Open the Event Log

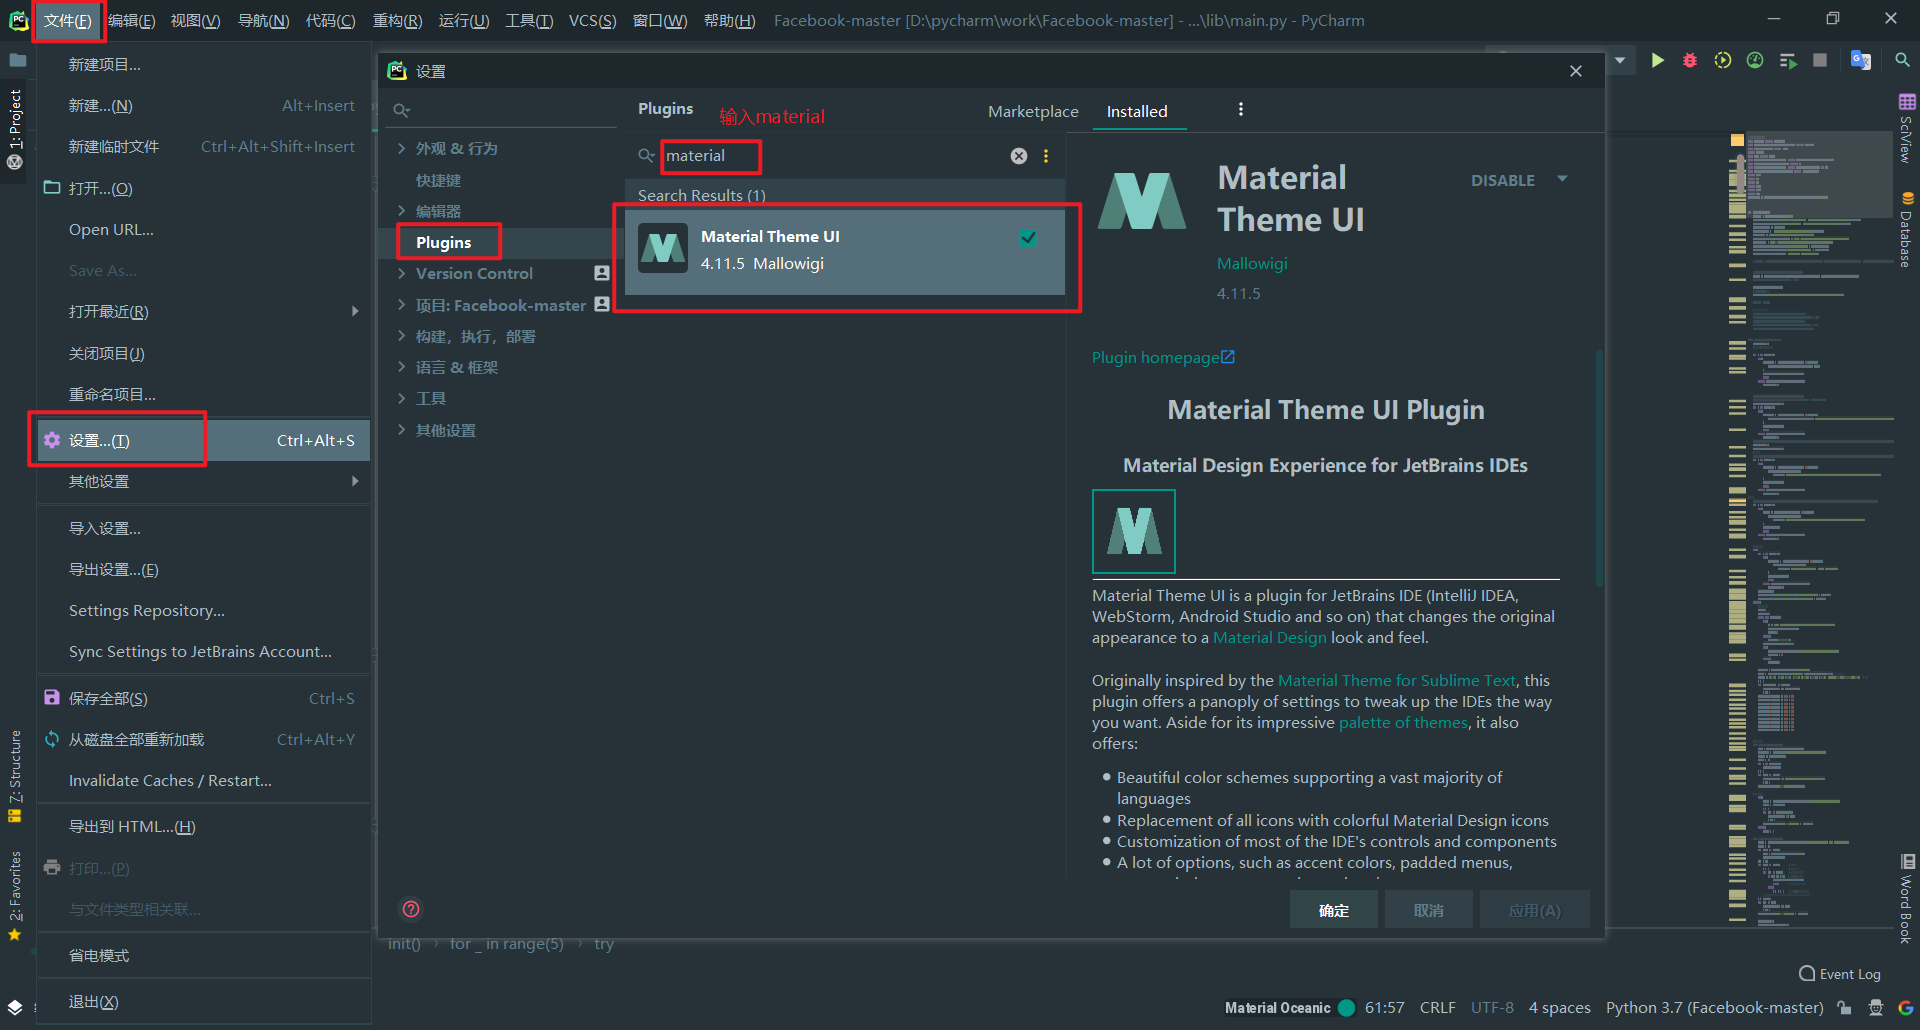coord(1840,974)
